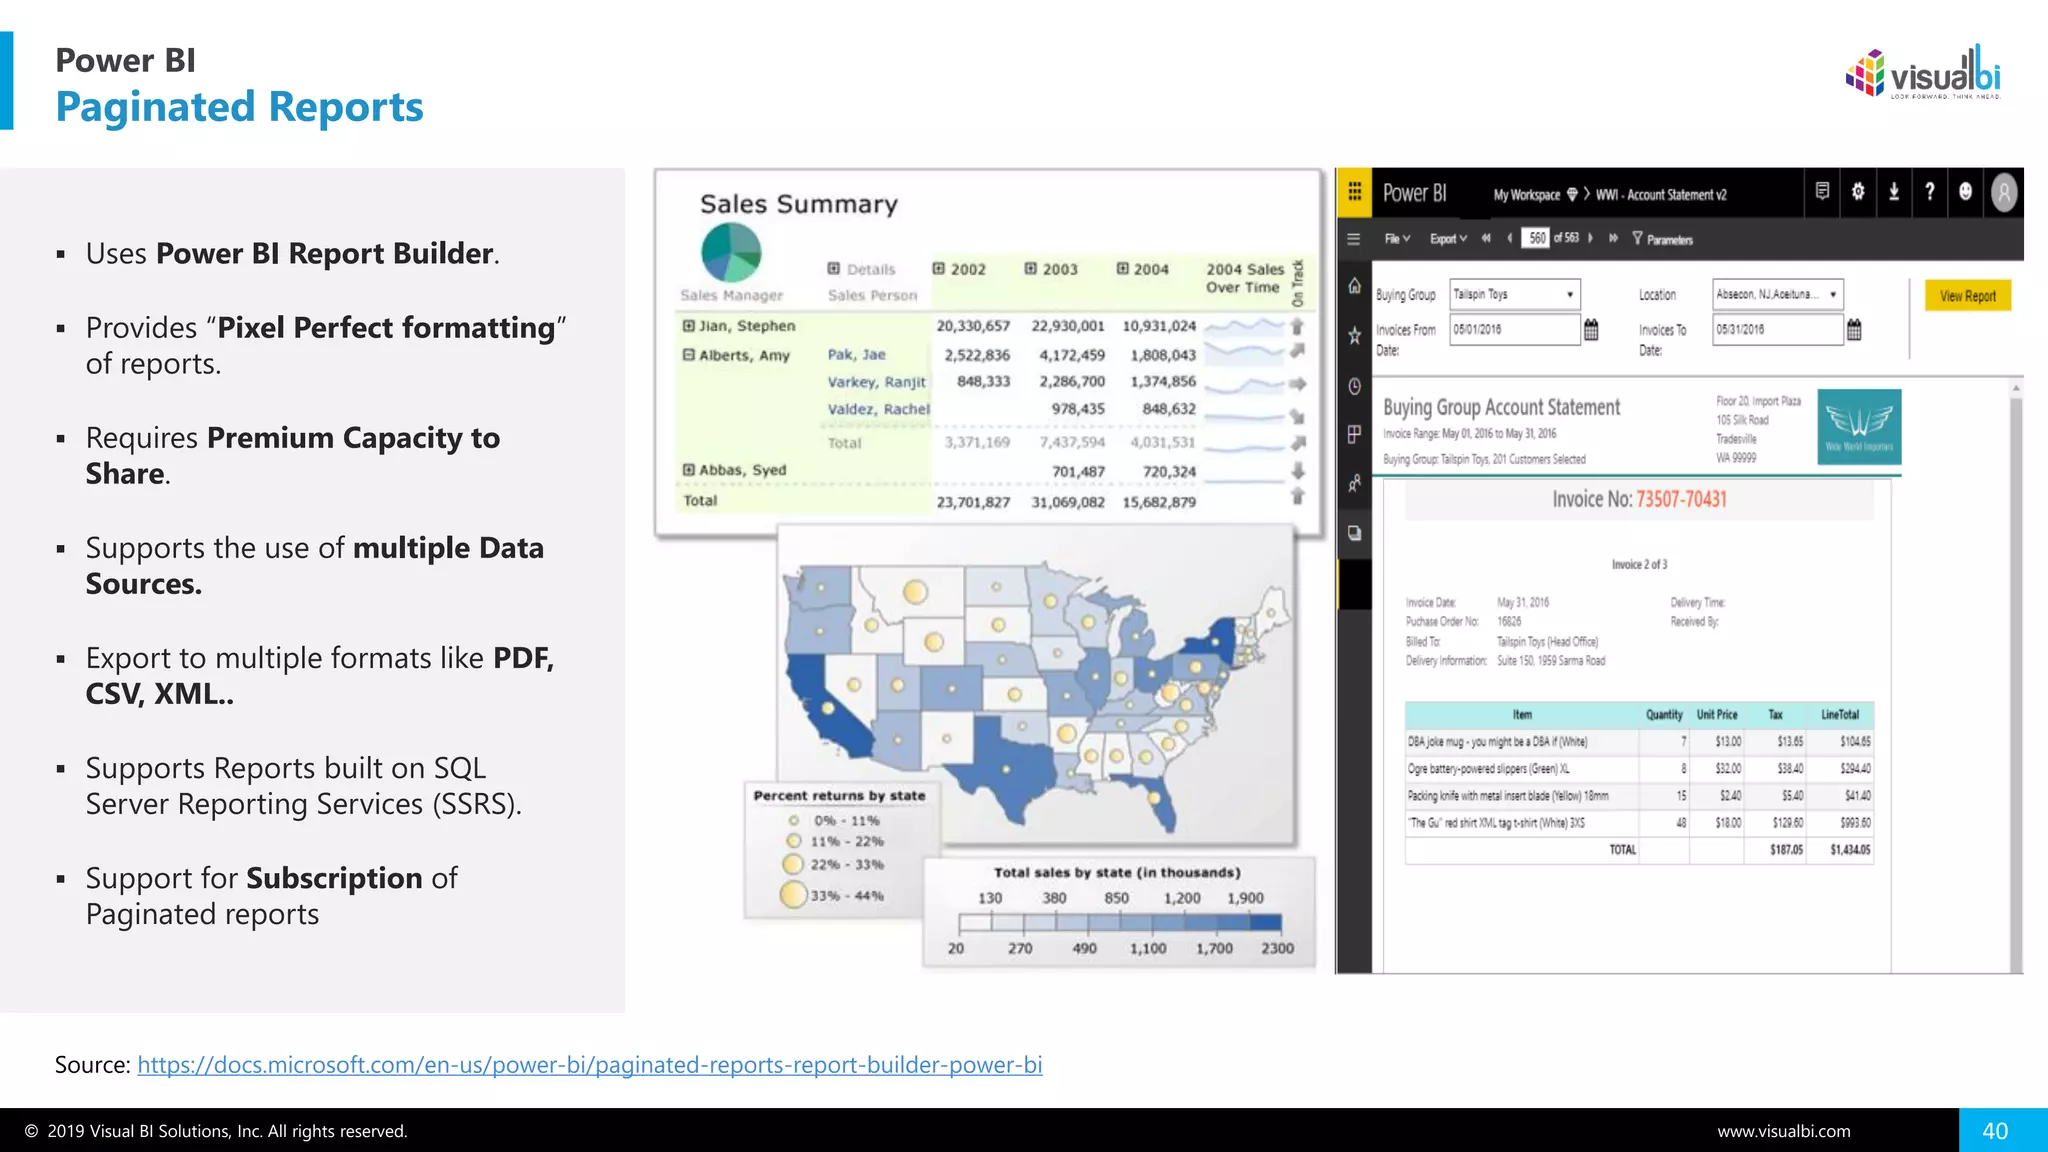The image size is (2048, 1152).
Task: Open the user profile avatar
Action: pos(2004,192)
